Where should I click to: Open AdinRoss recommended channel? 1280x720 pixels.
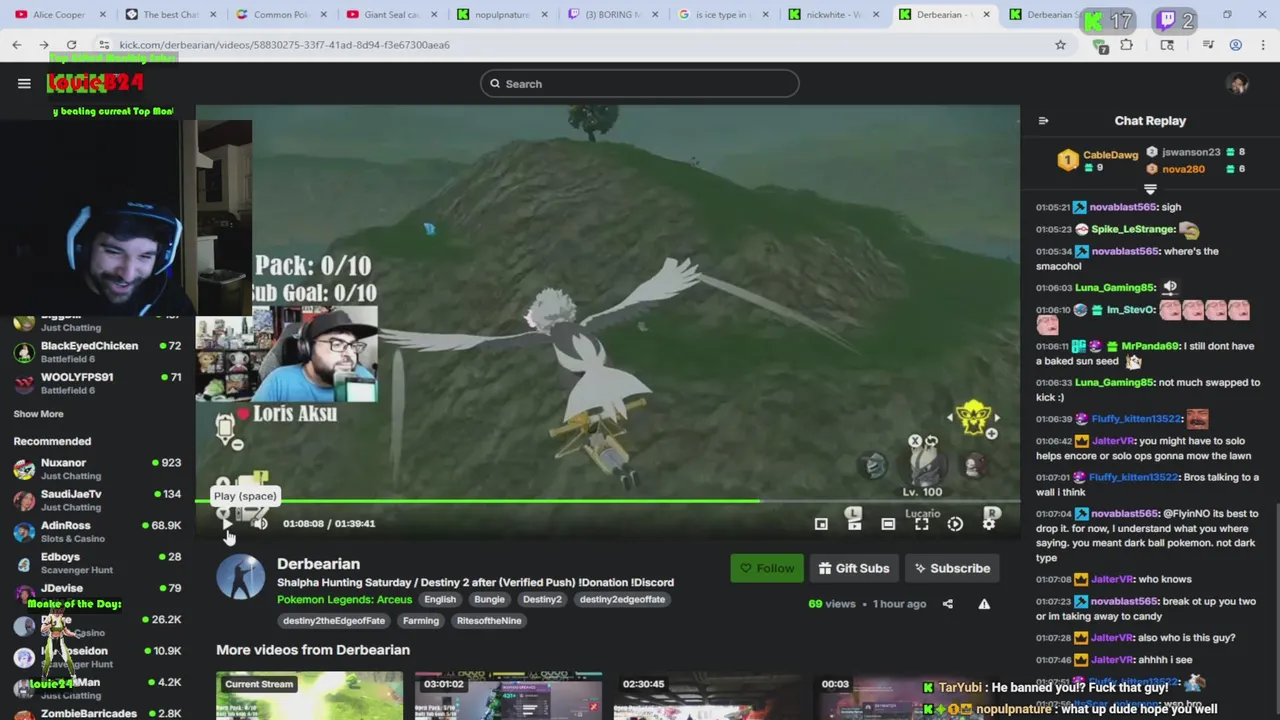point(96,531)
